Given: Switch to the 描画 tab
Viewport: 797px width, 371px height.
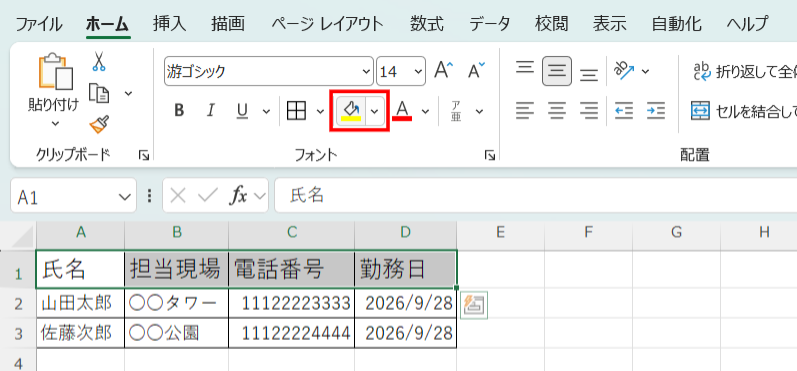Looking at the screenshot, I should click(x=229, y=23).
